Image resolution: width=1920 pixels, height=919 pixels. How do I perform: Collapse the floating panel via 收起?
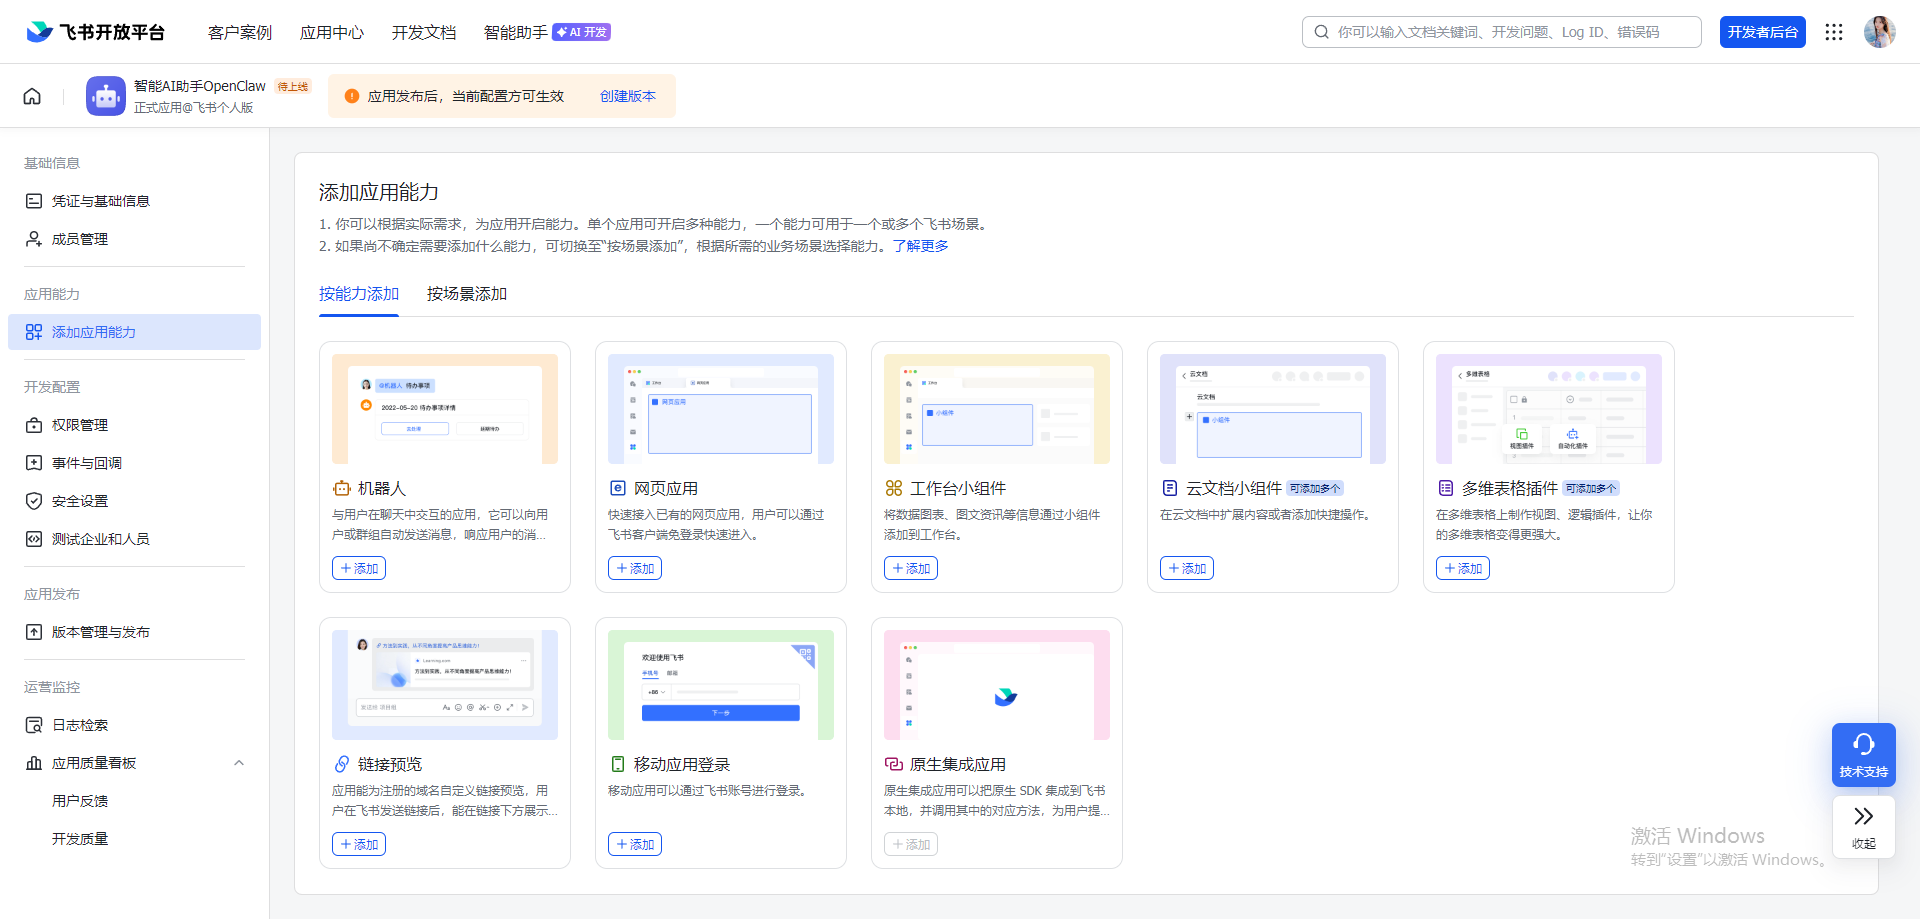1863,827
